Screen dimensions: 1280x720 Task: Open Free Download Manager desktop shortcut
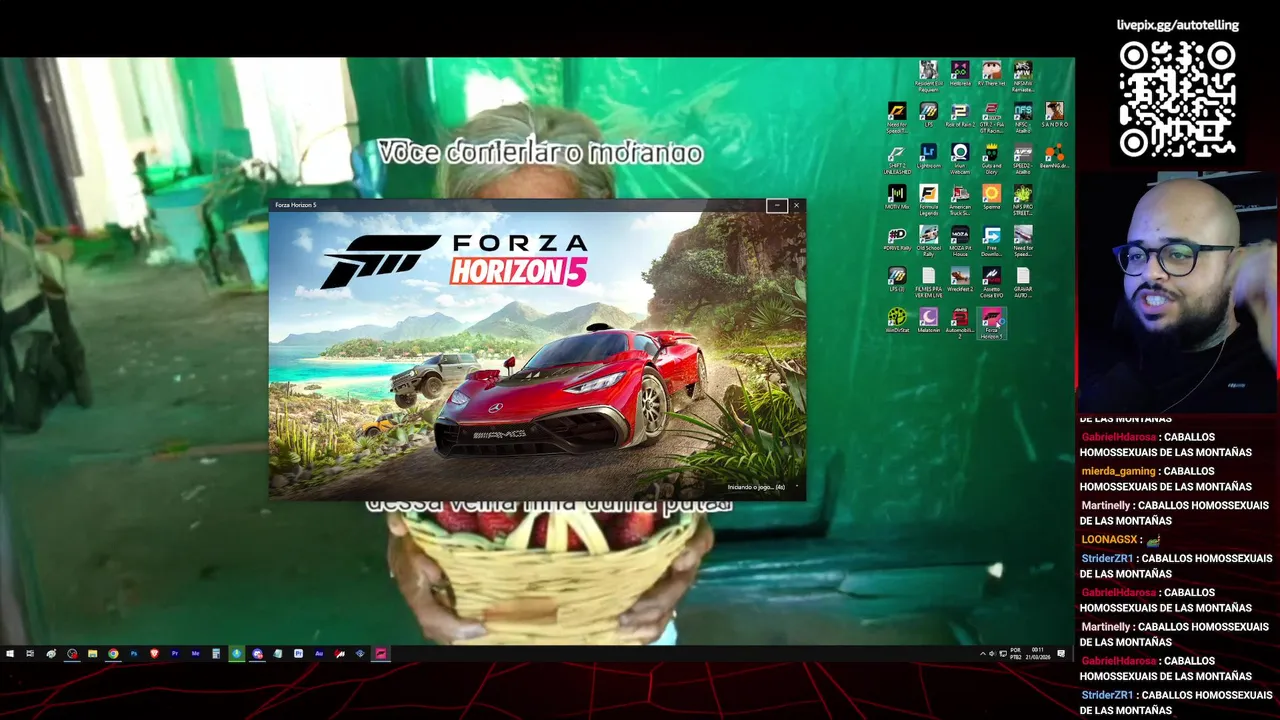[x=992, y=242]
